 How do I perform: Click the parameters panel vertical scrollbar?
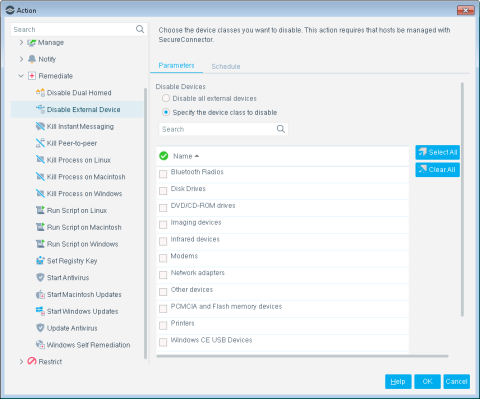coord(462,199)
